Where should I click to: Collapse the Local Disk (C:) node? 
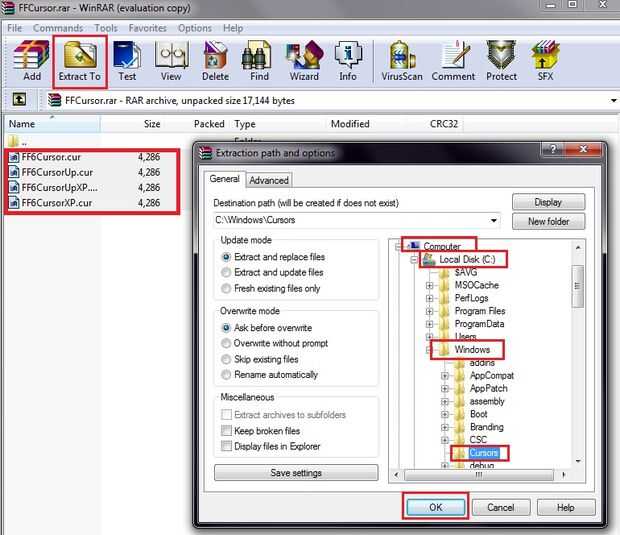tap(414, 259)
